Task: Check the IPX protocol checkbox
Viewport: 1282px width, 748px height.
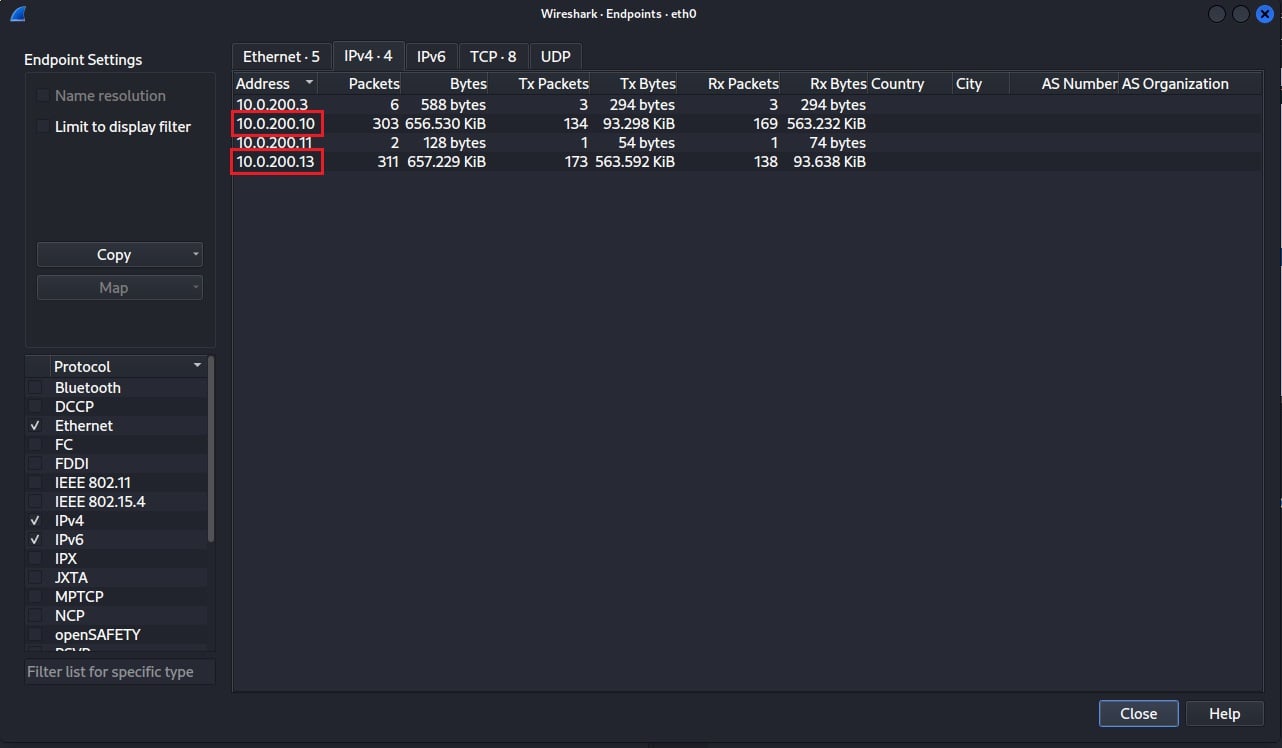Action: 35,559
